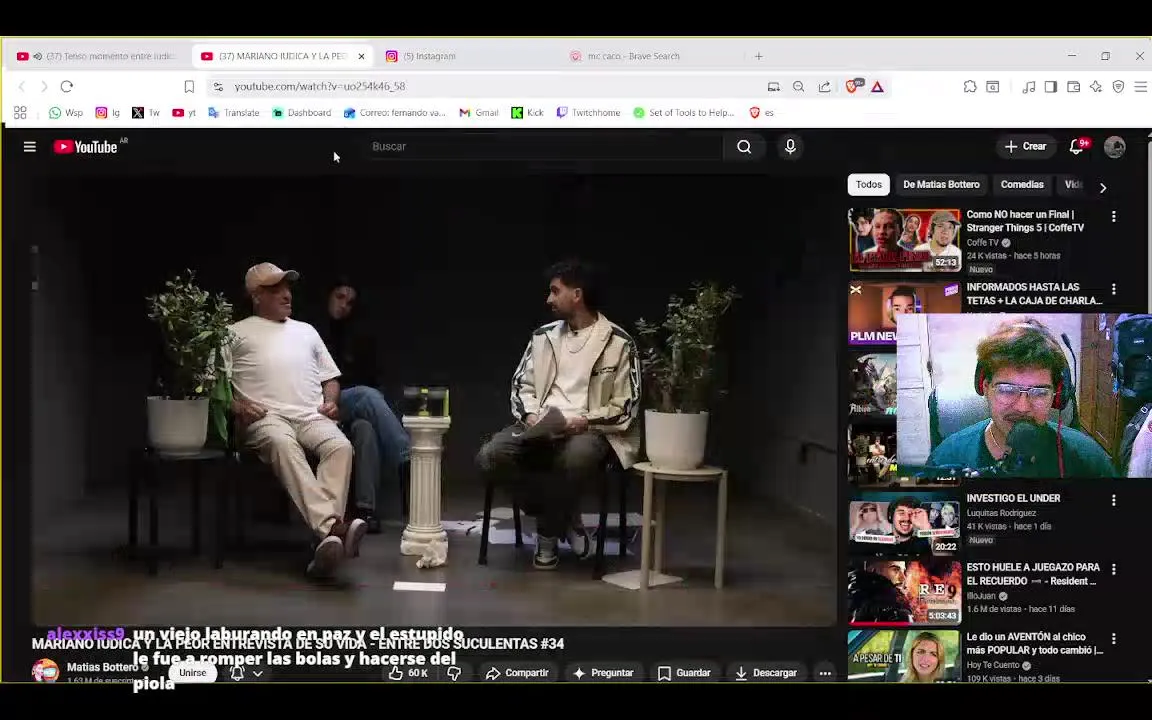1152x720 pixels.
Task: Open the Stranger Things 5 video thumbnail
Action: (x=904, y=240)
